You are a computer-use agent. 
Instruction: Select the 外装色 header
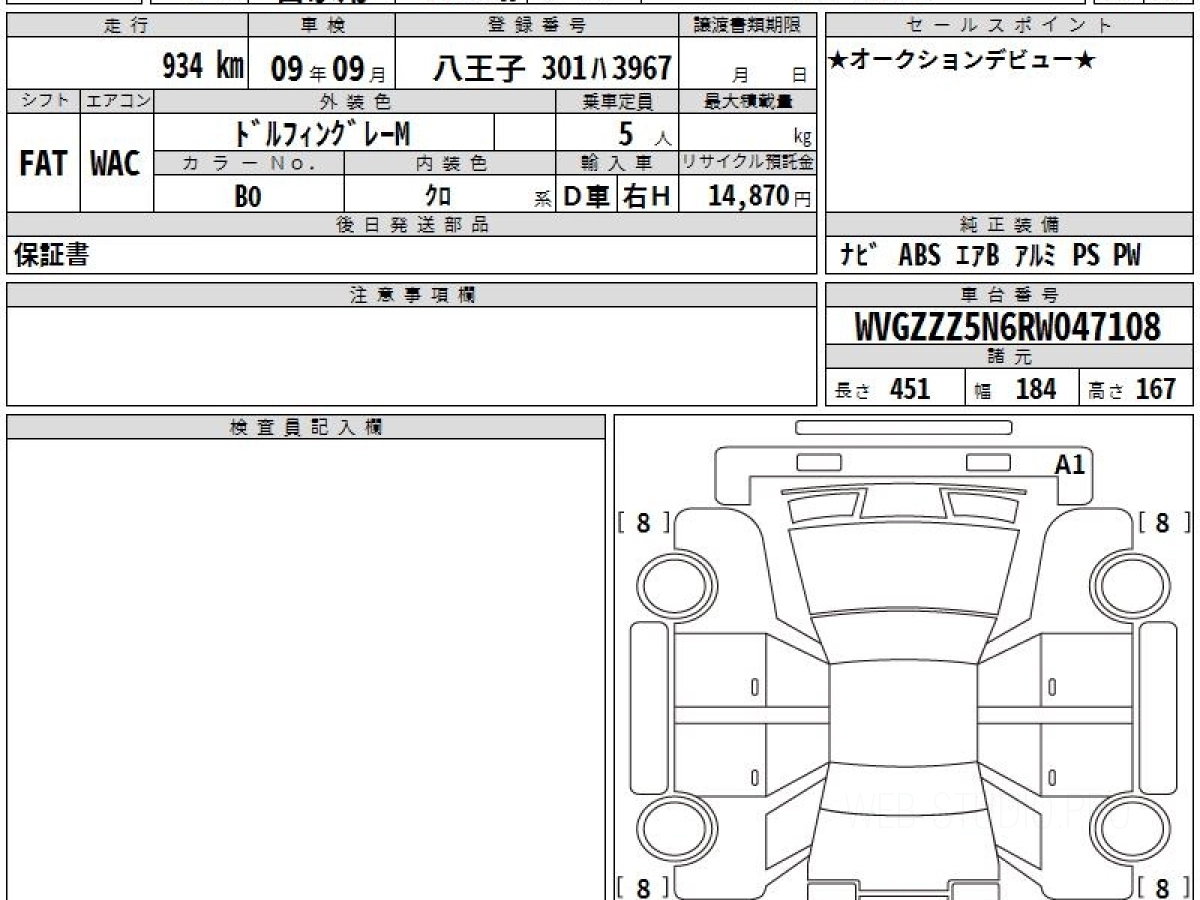tap(355, 101)
